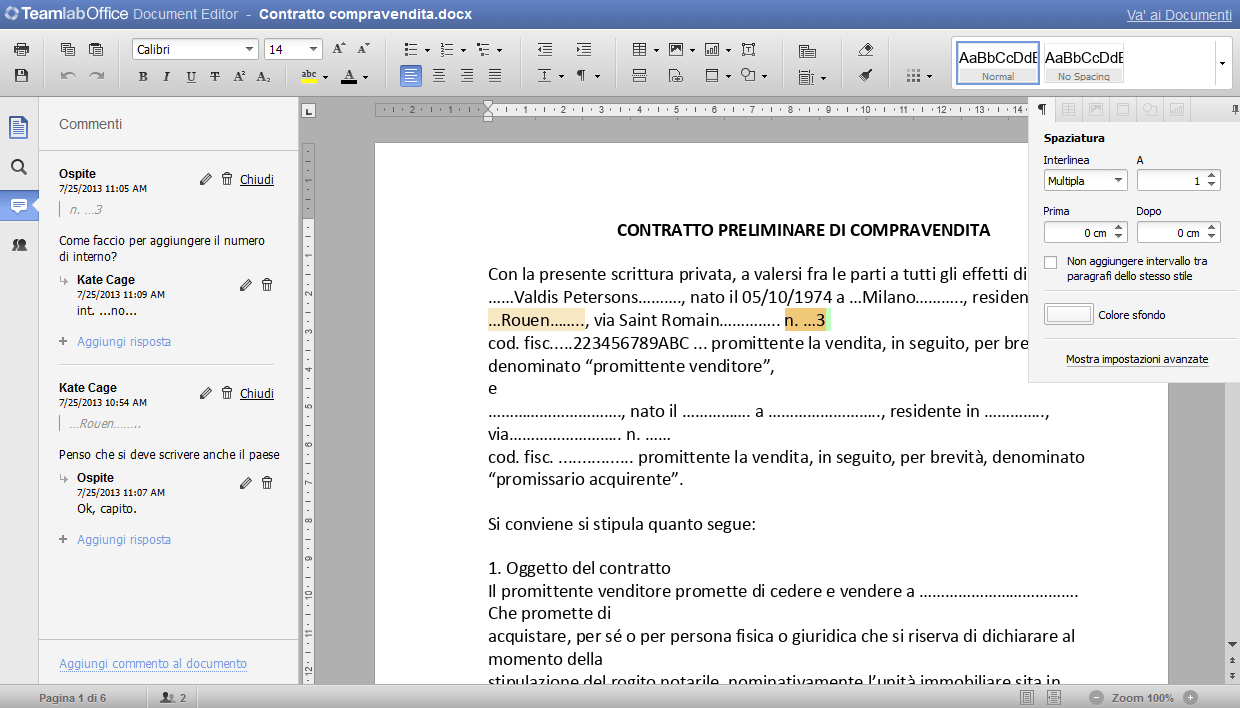Insert a text box
Screen dimensions: 1240x708
pyautogui.click(x=749, y=49)
